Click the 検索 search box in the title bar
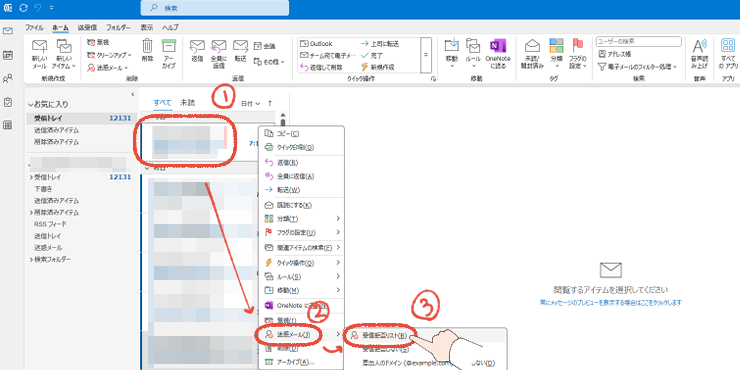Image resolution: width=740 pixels, height=370 pixels. 215,8
